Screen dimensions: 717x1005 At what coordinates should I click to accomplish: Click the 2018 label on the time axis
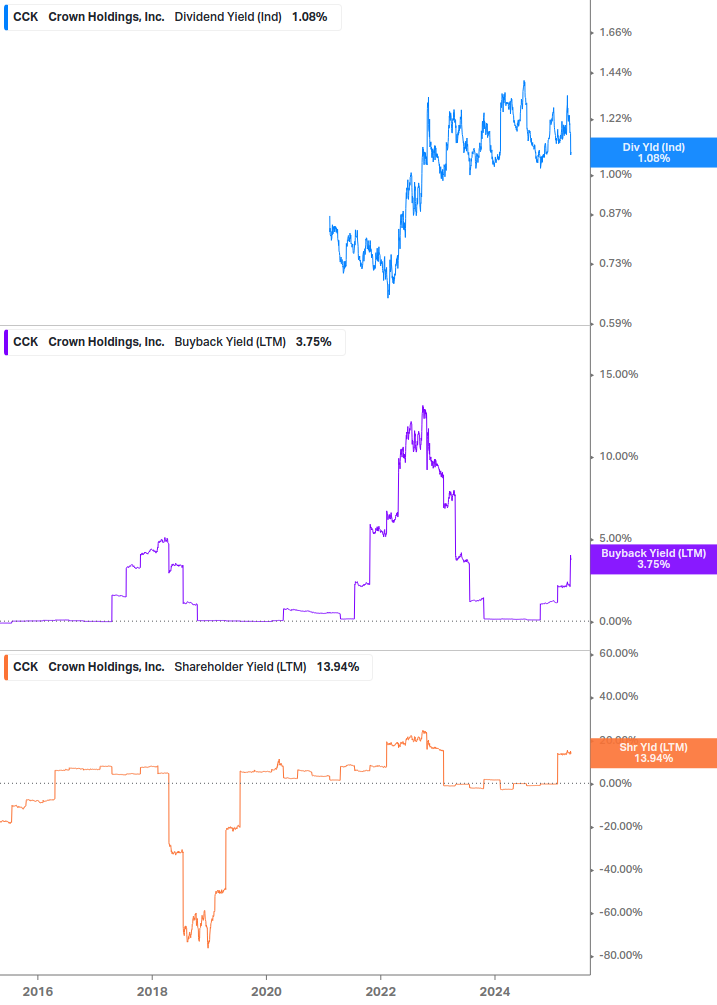point(152,992)
